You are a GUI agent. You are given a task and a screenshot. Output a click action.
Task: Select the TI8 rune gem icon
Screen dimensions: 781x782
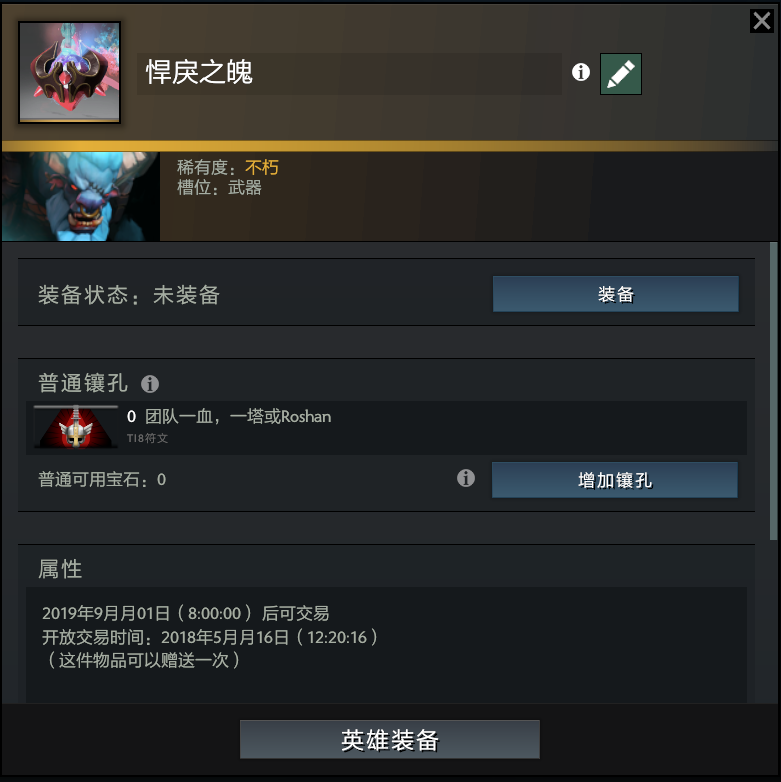click(x=76, y=426)
